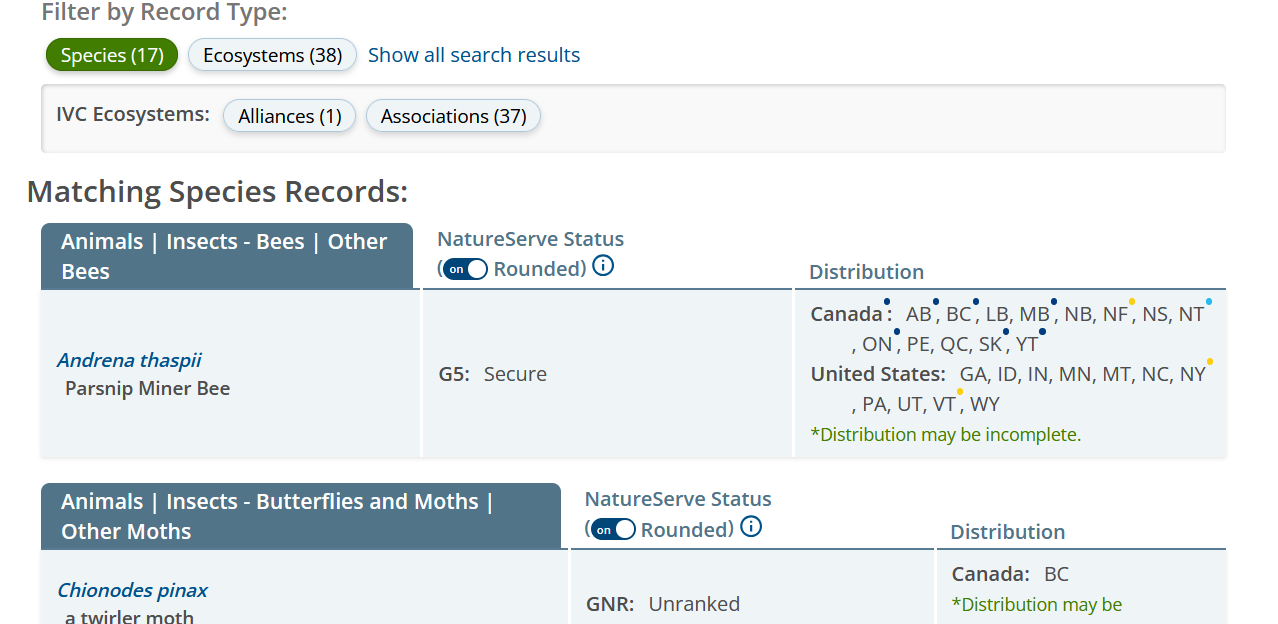Filter by Alliances (1)
Viewport: 1278px width, 624px height.
290,116
